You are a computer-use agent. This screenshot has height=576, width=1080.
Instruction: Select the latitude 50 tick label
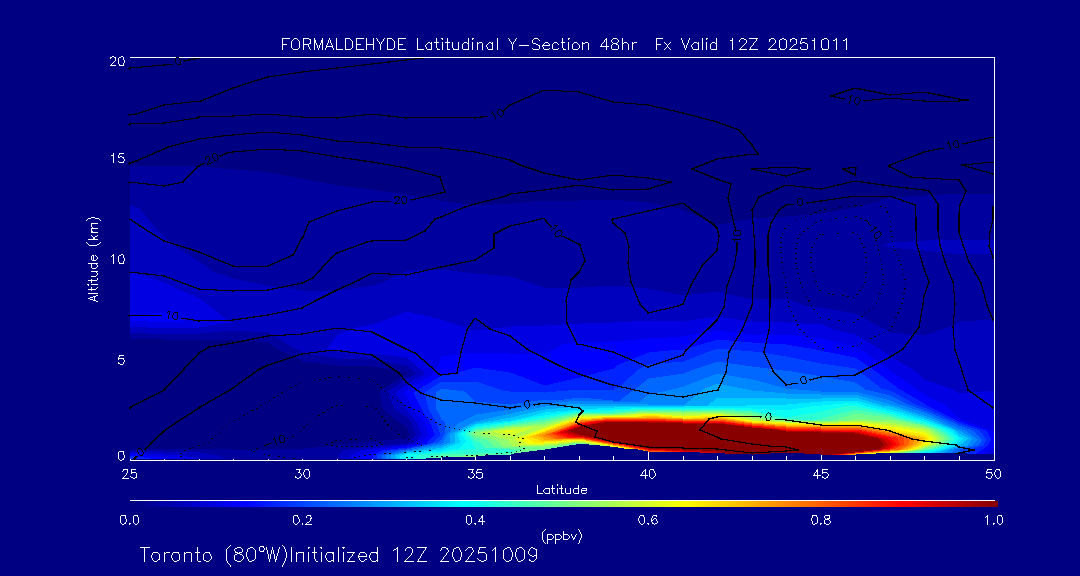coord(993,473)
